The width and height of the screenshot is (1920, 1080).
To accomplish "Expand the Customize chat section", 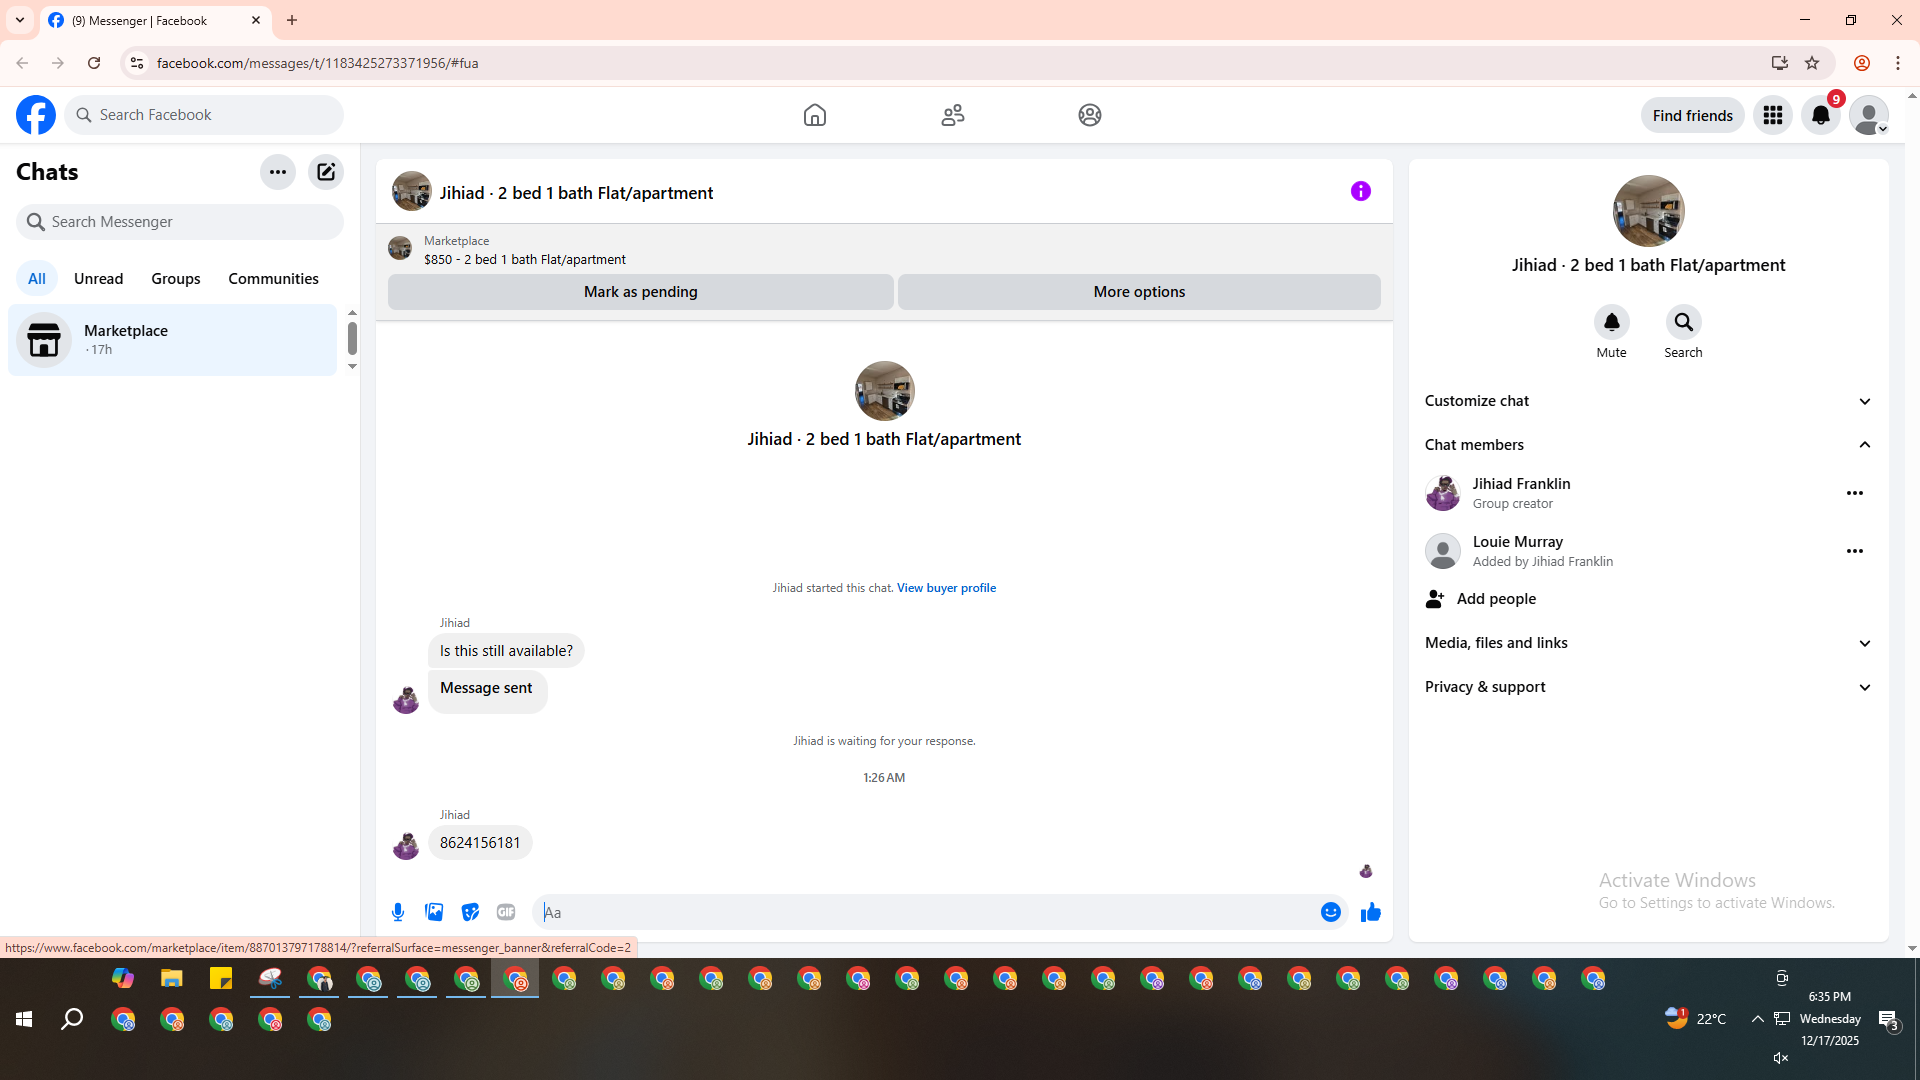I will tap(1648, 401).
